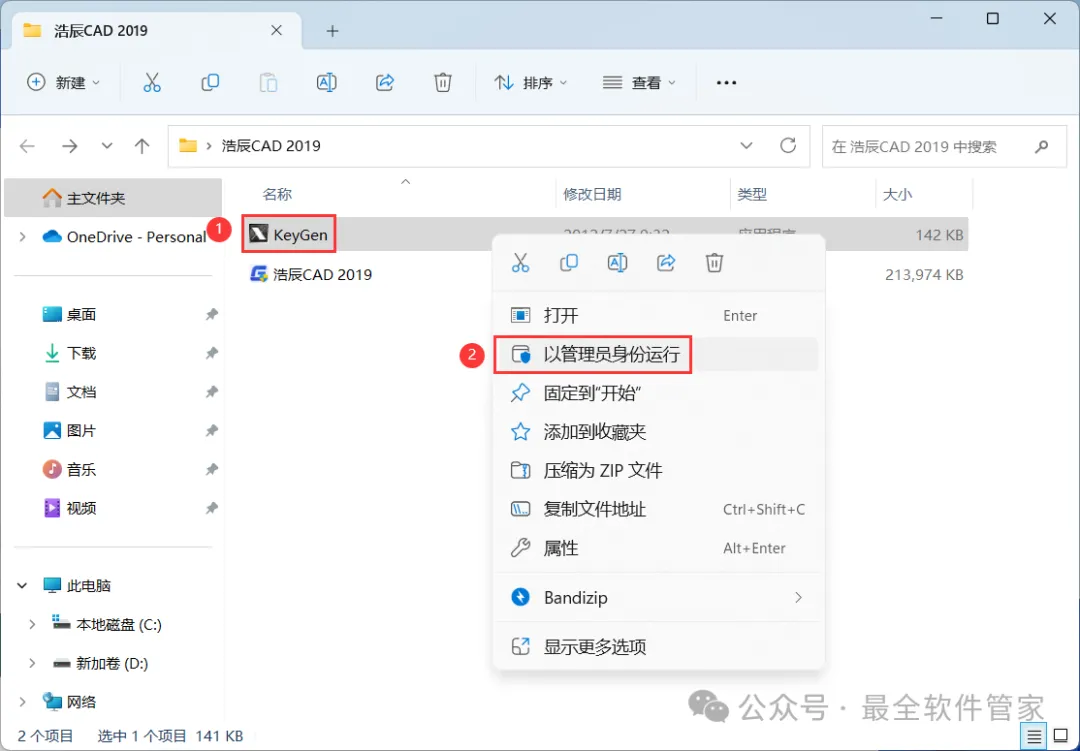Choose 压缩为 ZIP 文件
The height and width of the screenshot is (751, 1080).
pyautogui.click(x=658, y=471)
